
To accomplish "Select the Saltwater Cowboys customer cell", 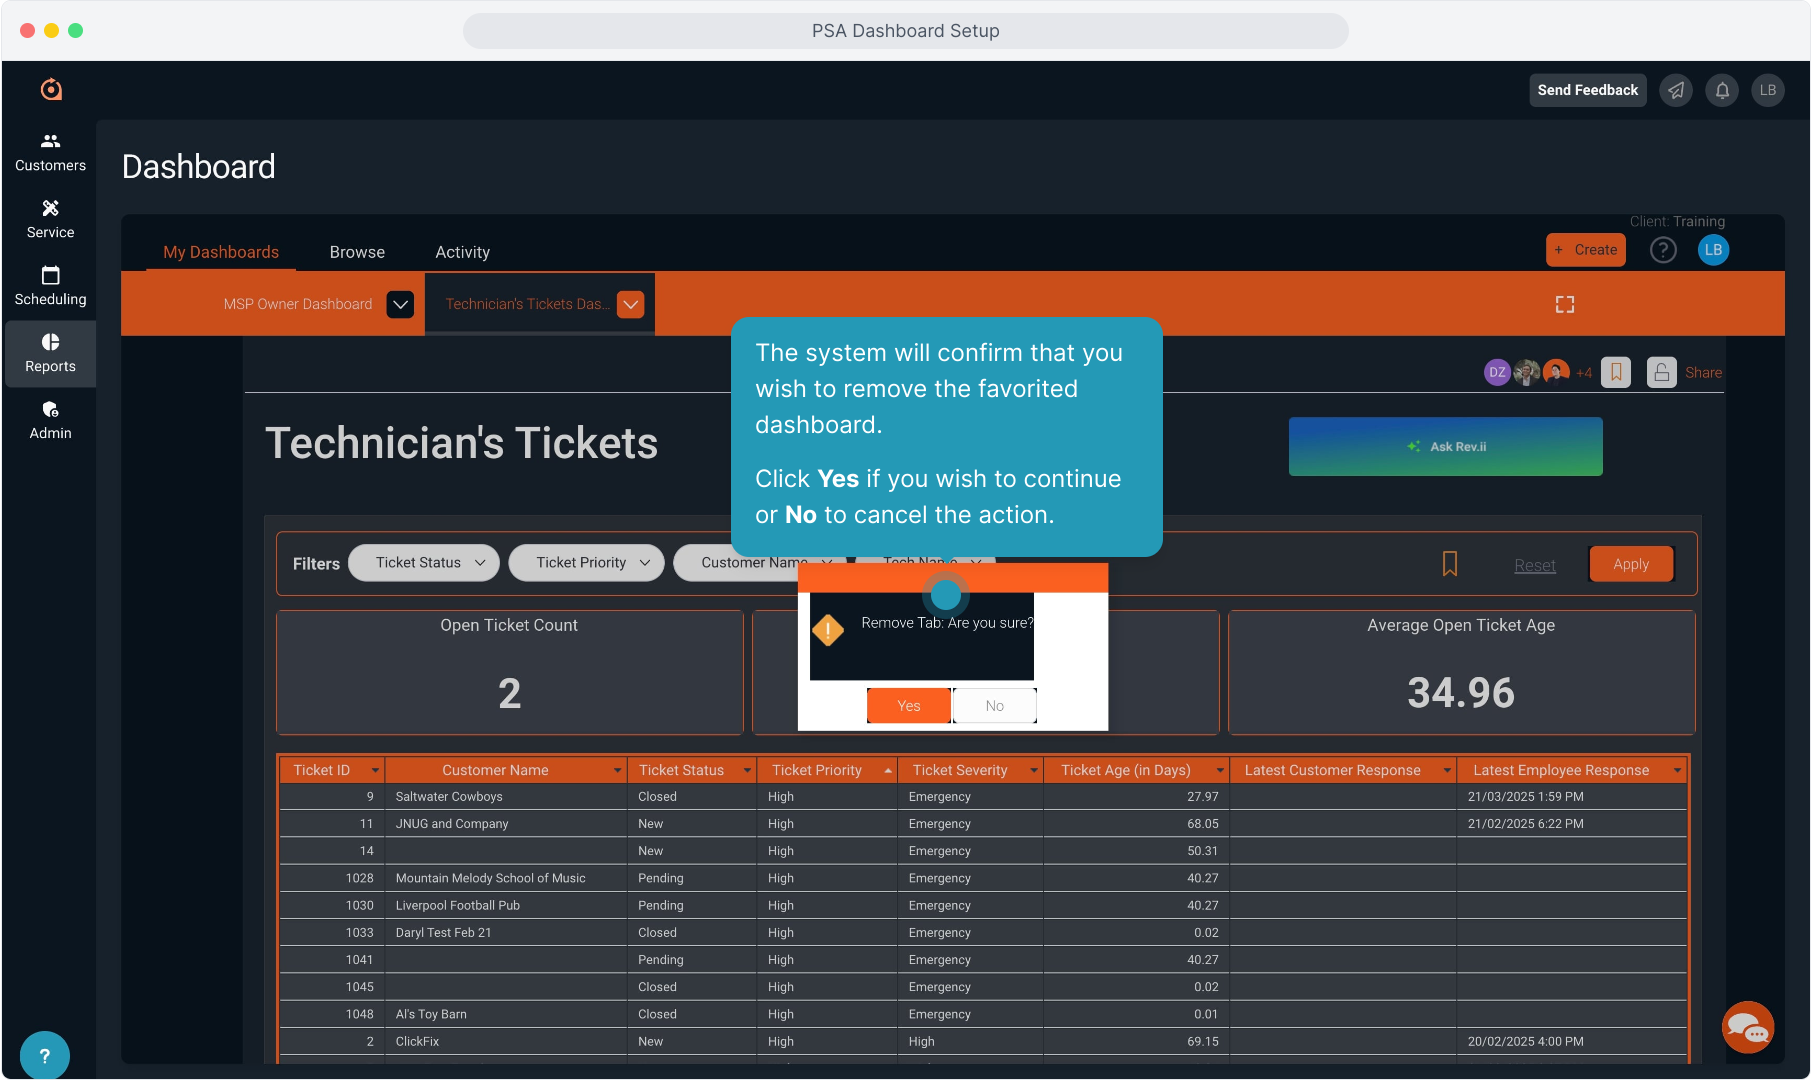I will click(506, 797).
